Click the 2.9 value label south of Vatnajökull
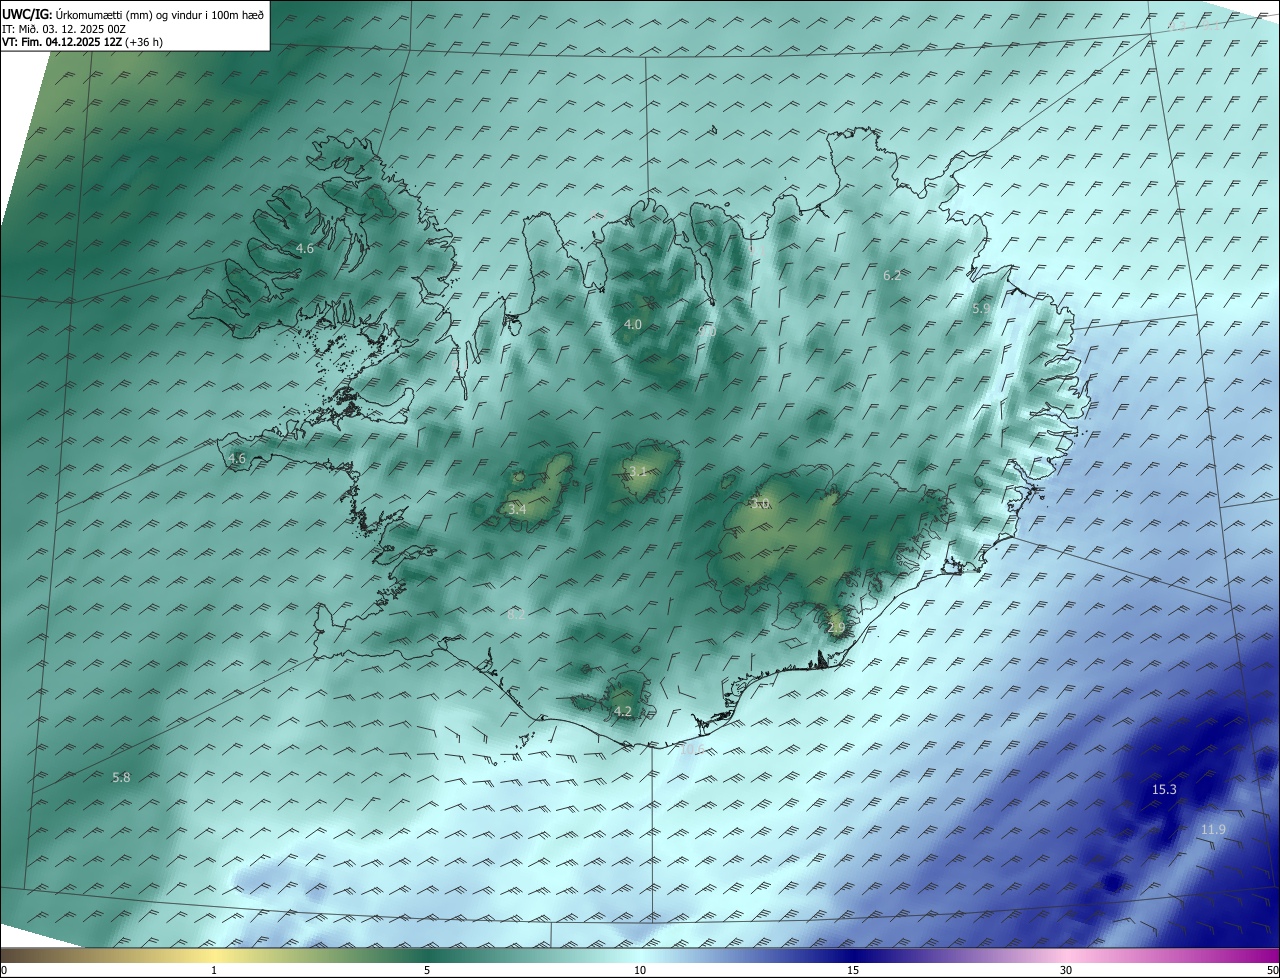The image size is (1280, 978). point(836,628)
